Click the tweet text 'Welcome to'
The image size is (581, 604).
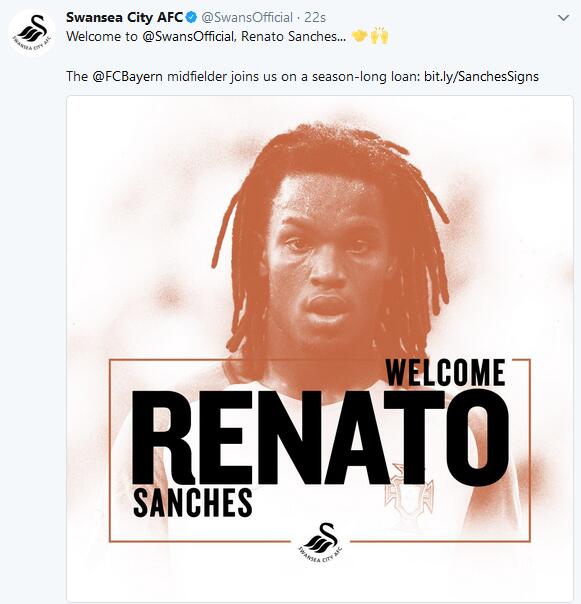[102, 37]
